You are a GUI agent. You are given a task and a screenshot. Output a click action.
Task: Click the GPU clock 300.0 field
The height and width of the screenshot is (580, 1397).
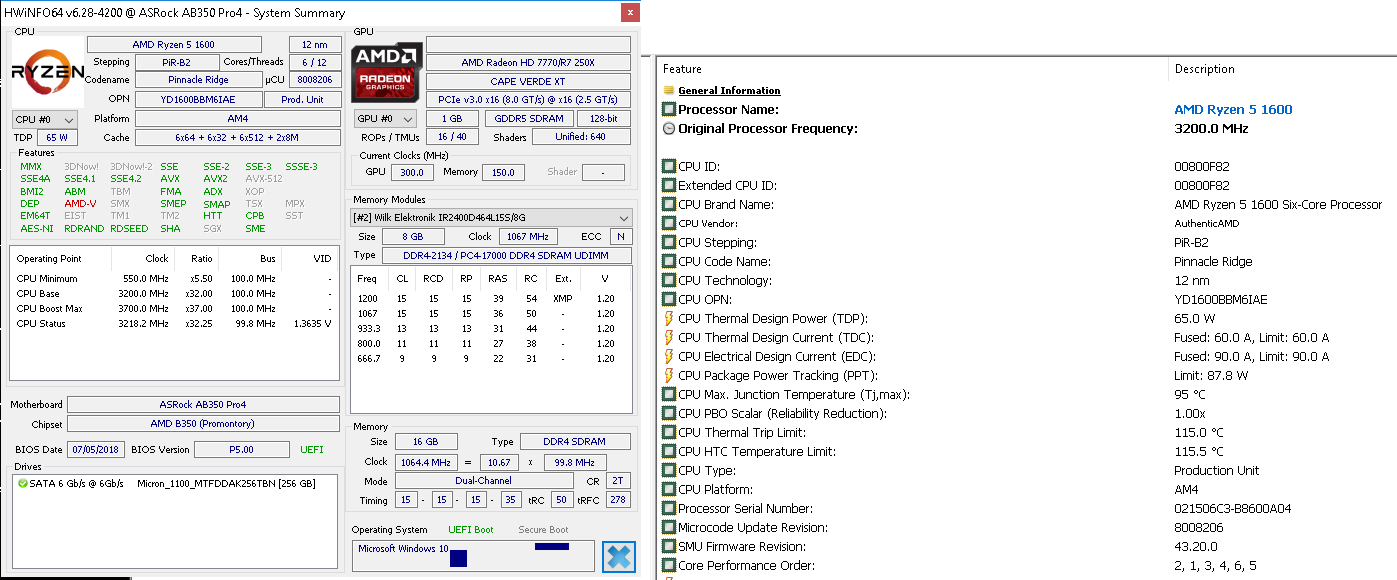click(412, 172)
